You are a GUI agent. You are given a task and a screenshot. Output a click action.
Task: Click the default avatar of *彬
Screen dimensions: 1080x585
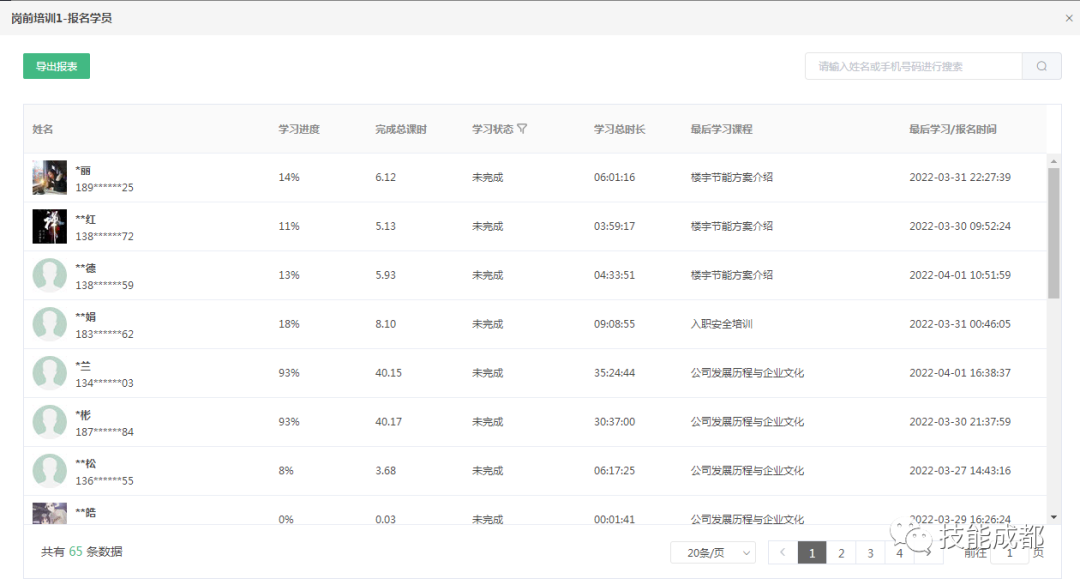49,422
